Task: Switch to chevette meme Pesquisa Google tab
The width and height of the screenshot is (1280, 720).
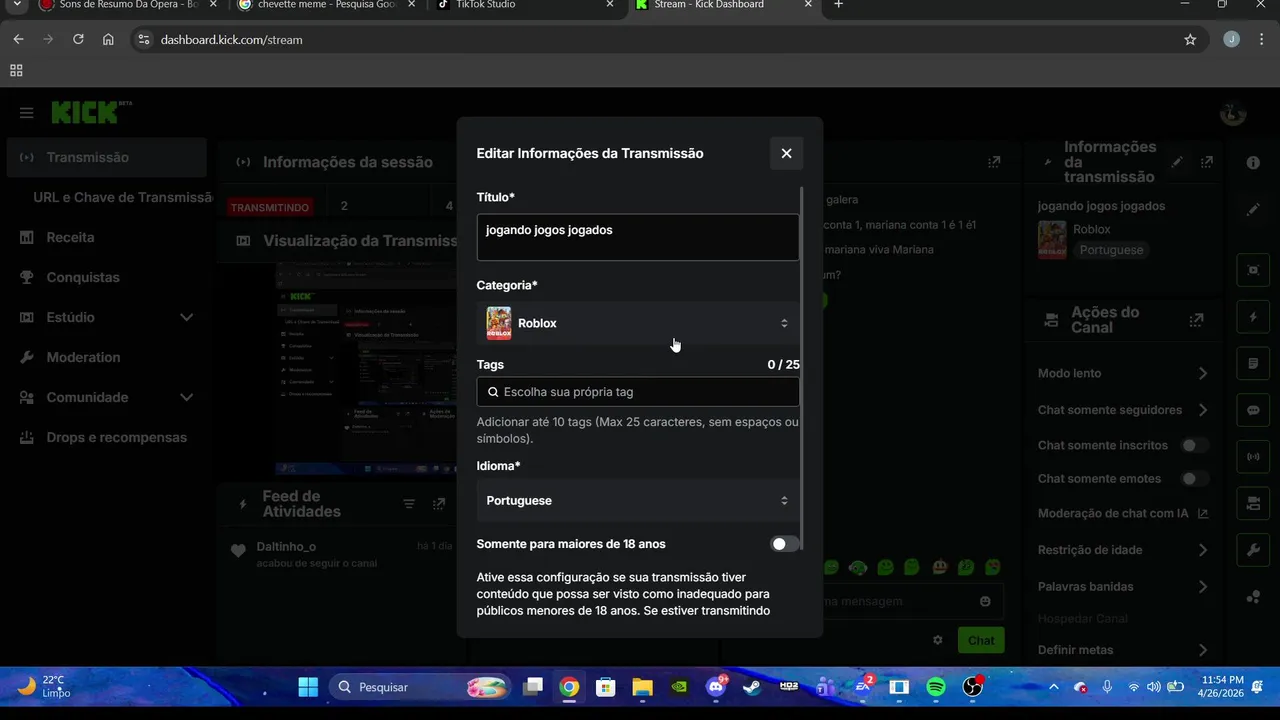Action: click(328, 5)
